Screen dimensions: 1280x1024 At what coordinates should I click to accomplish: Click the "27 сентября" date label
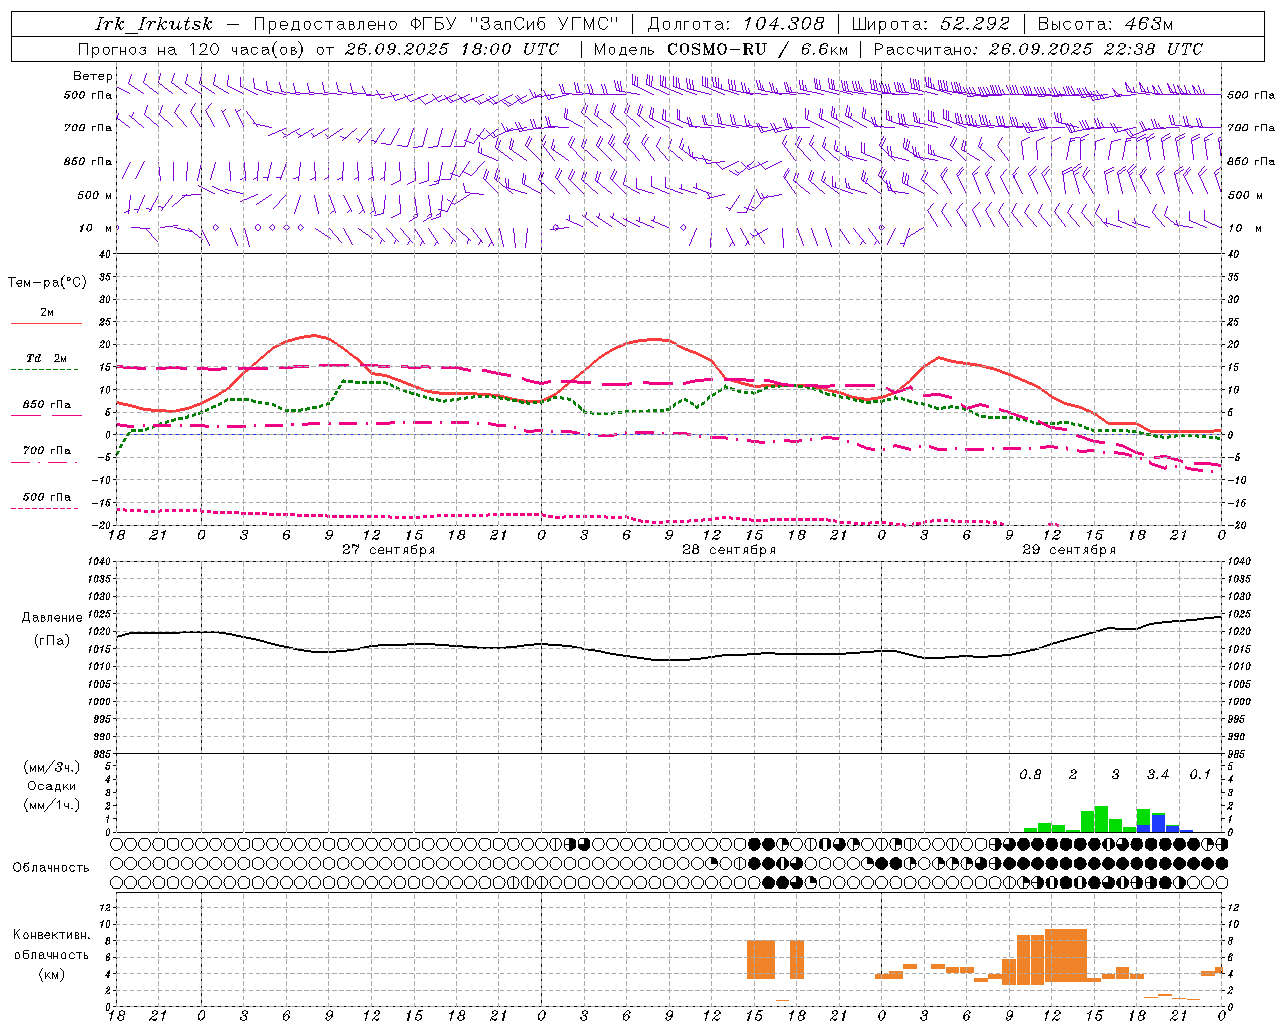tap(389, 550)
